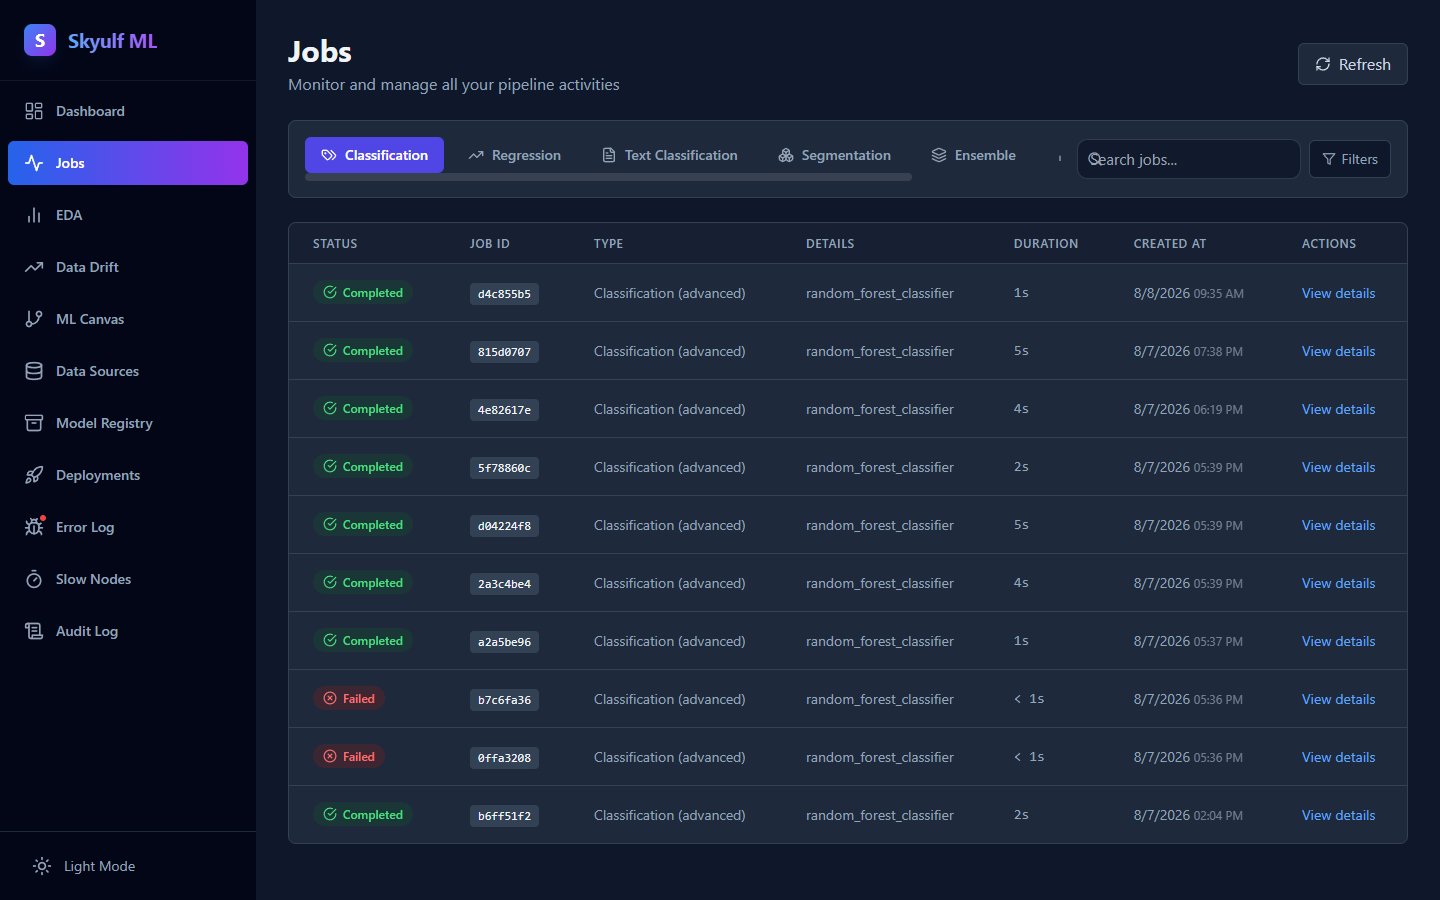Click the magnifier icon in search box

click(x=1095, y=159)
